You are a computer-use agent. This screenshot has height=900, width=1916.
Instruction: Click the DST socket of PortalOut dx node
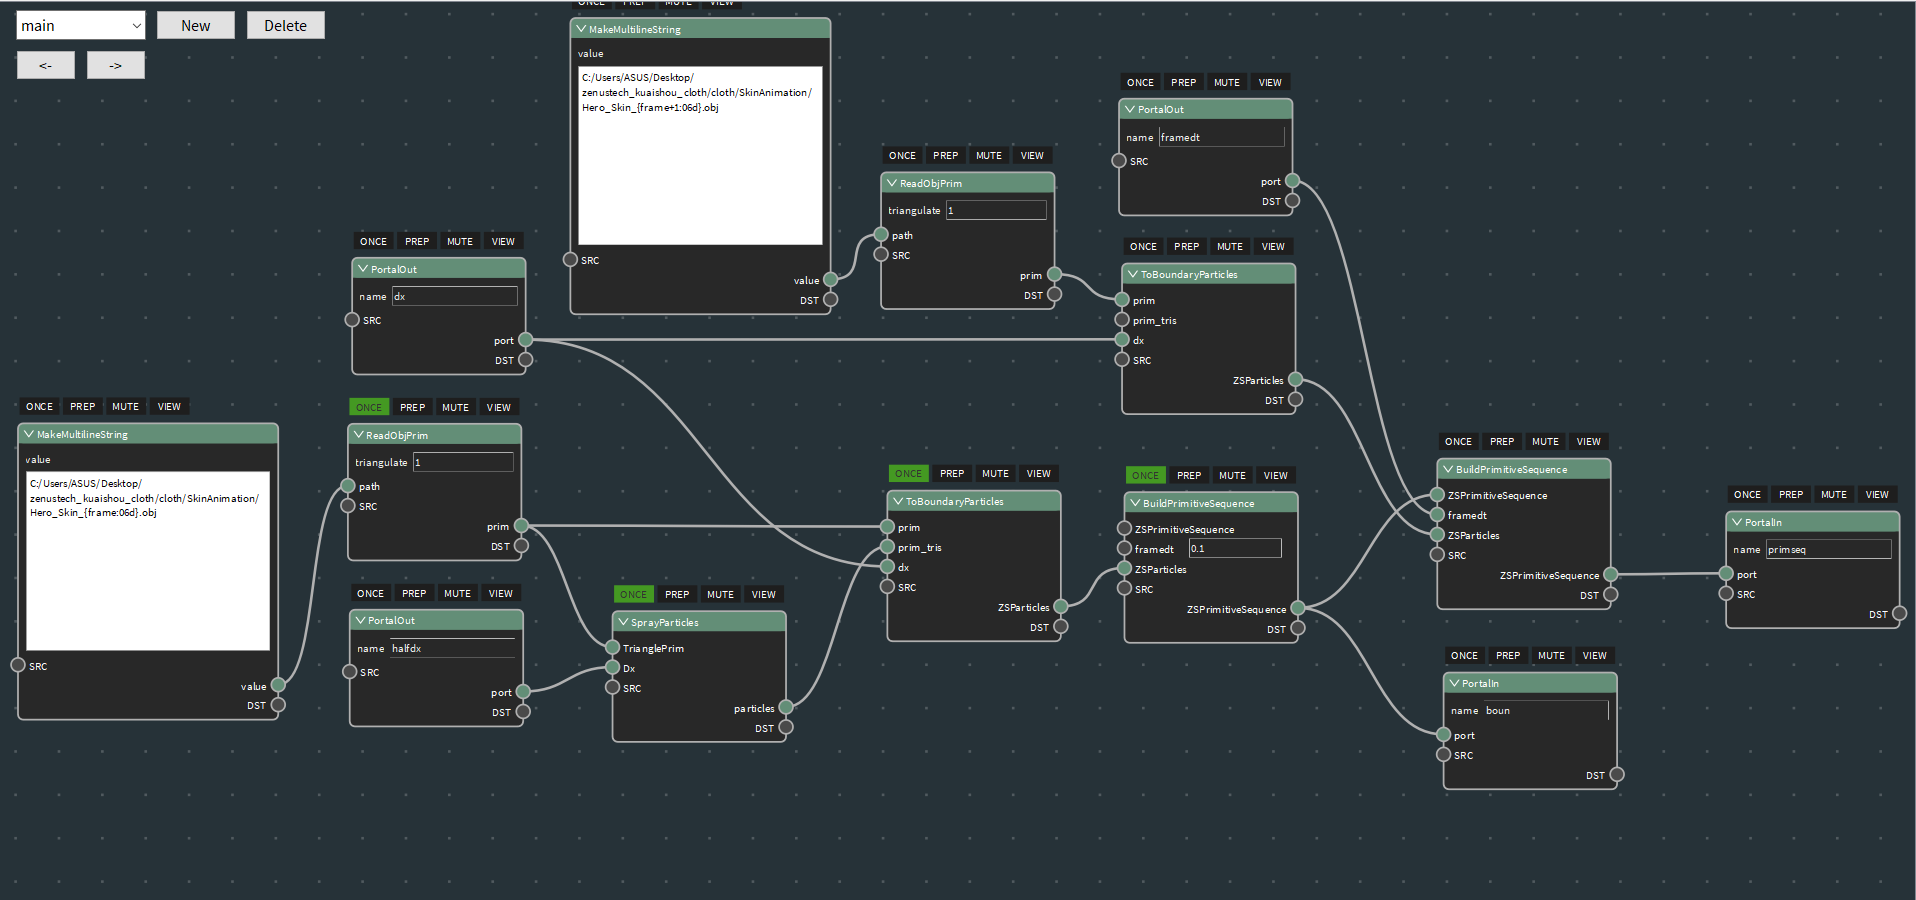click(525, 360)
